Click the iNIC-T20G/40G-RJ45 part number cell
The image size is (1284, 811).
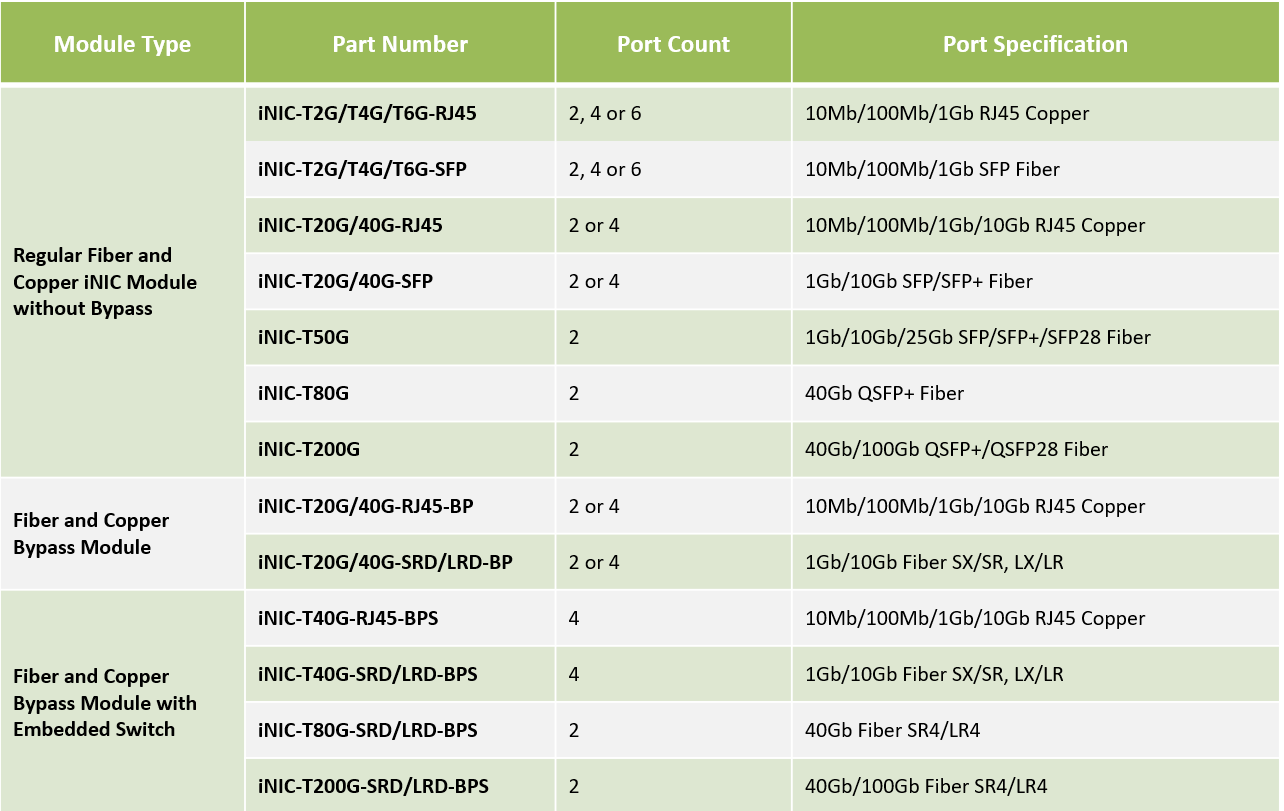[350, 225]
